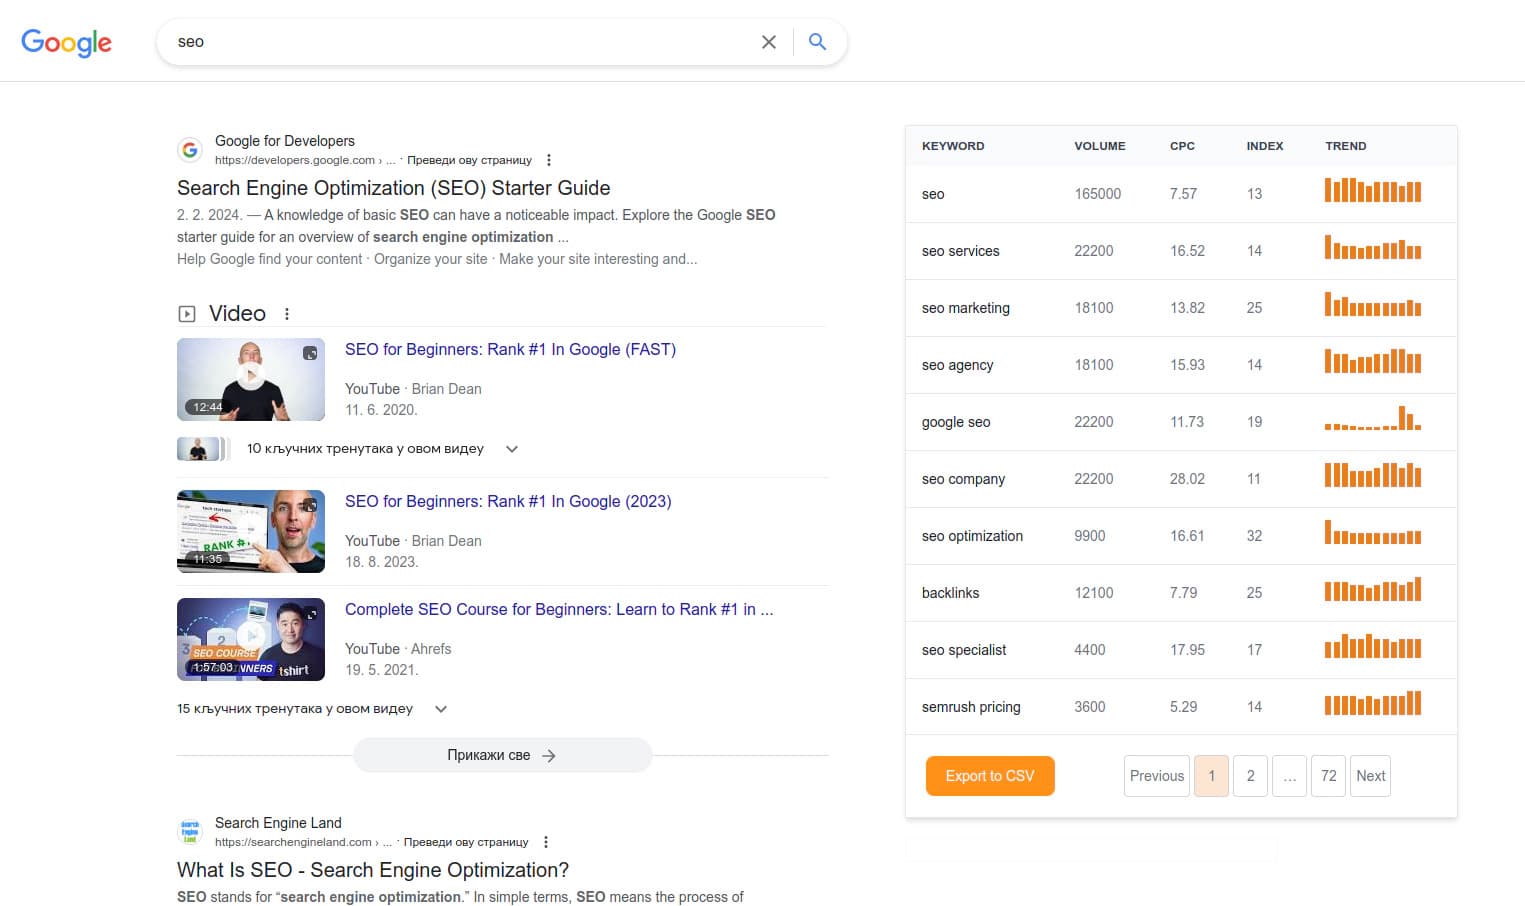The image size is (1525, 906).
Task: Click the 'seo company' keyword
Action: pos(963,479)
